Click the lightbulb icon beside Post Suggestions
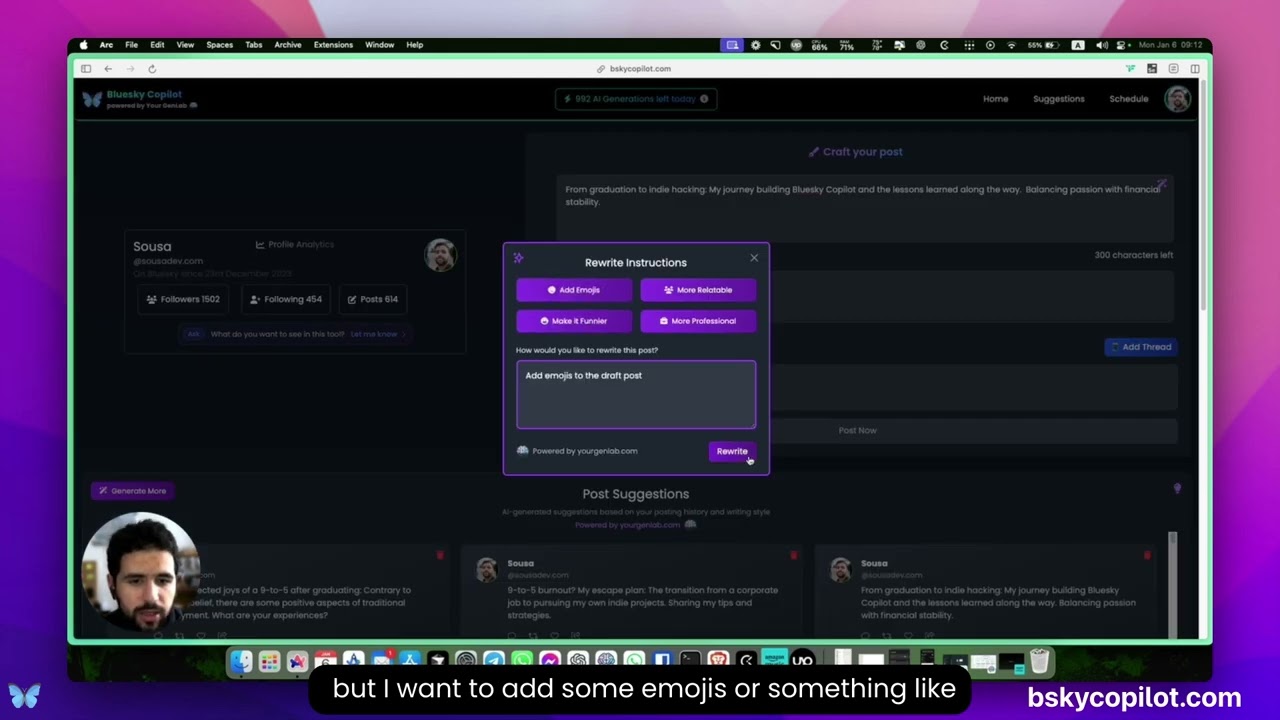The image size is (1280, 720). 1177,489
